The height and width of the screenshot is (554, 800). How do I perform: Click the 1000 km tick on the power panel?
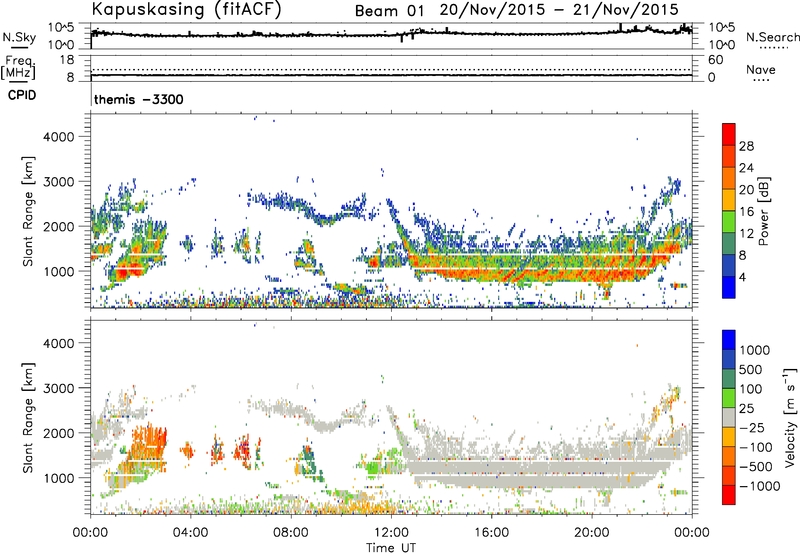[59, 271]
